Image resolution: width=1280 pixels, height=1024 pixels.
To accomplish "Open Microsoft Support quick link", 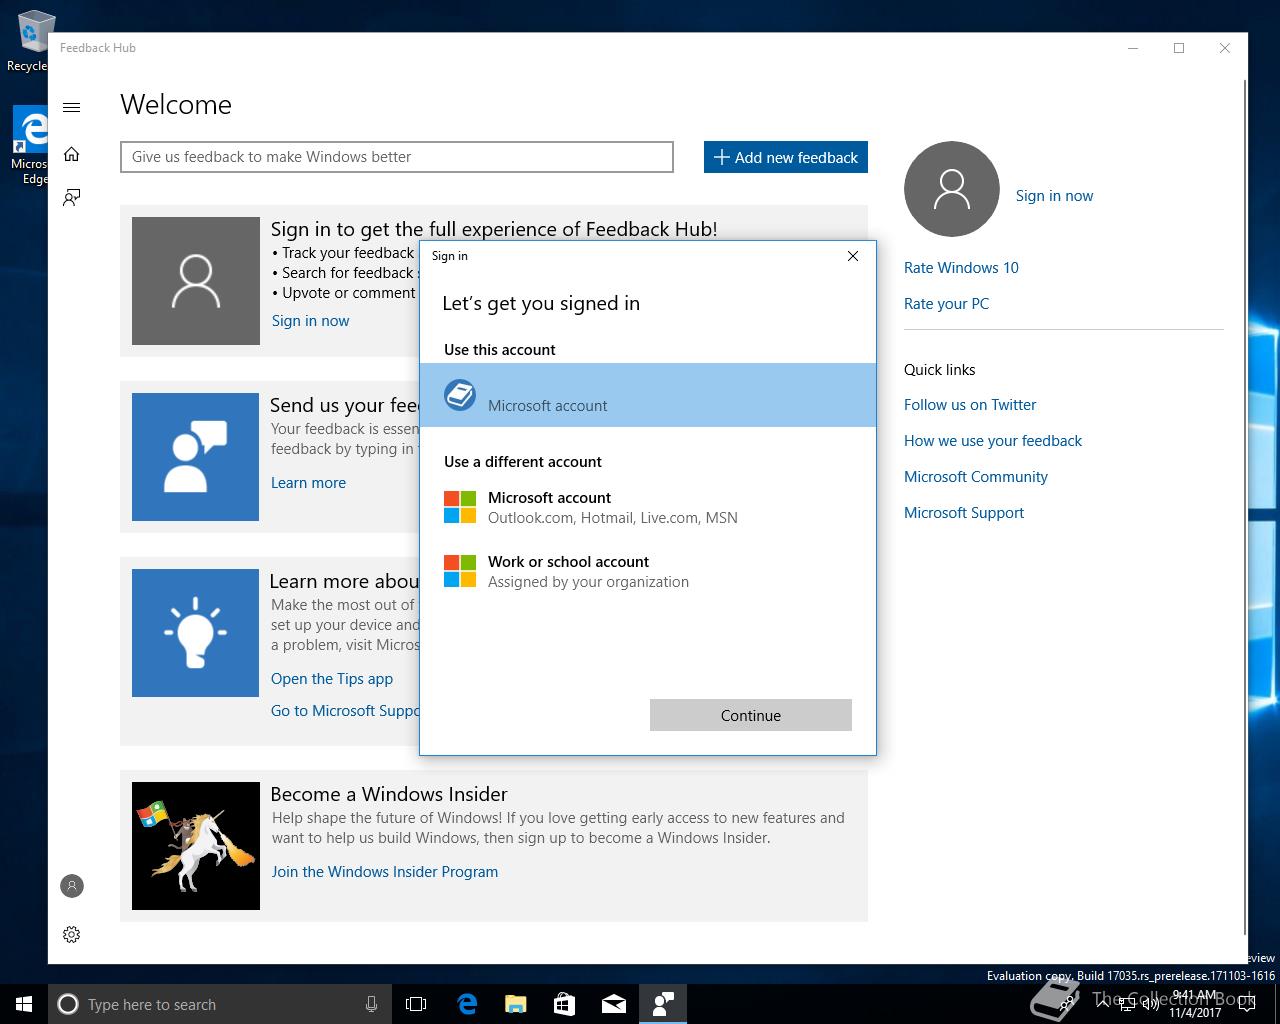I will (964, 513).
